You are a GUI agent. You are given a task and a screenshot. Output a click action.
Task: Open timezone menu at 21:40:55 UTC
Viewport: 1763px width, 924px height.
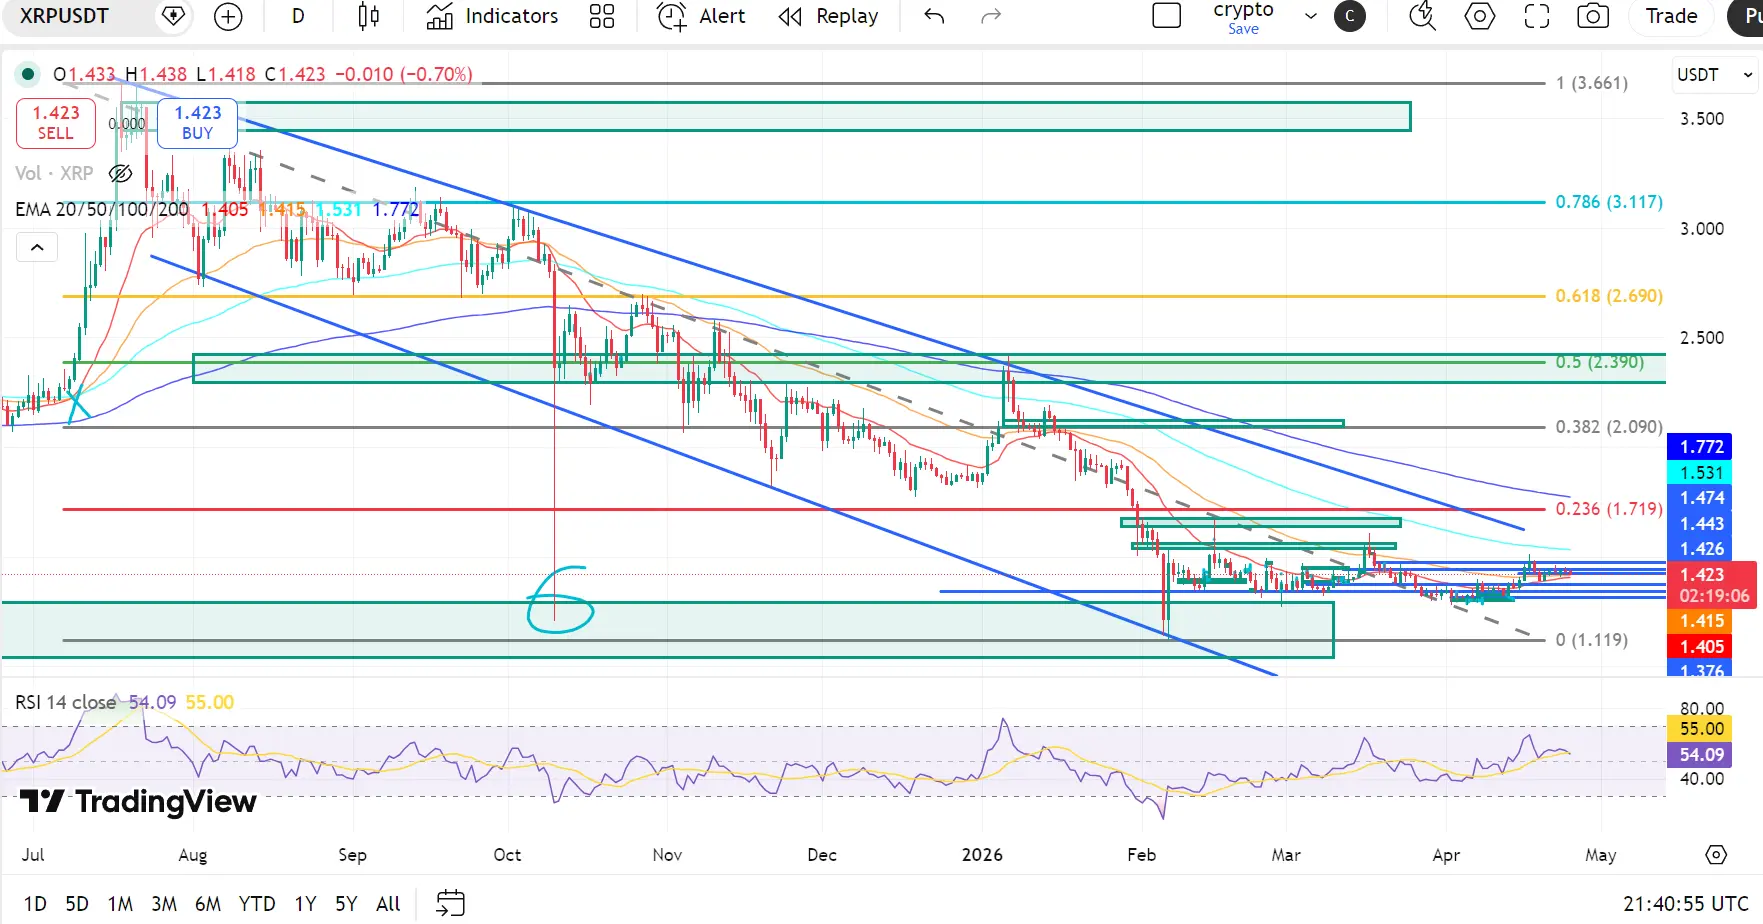(x=1685, y=904)
